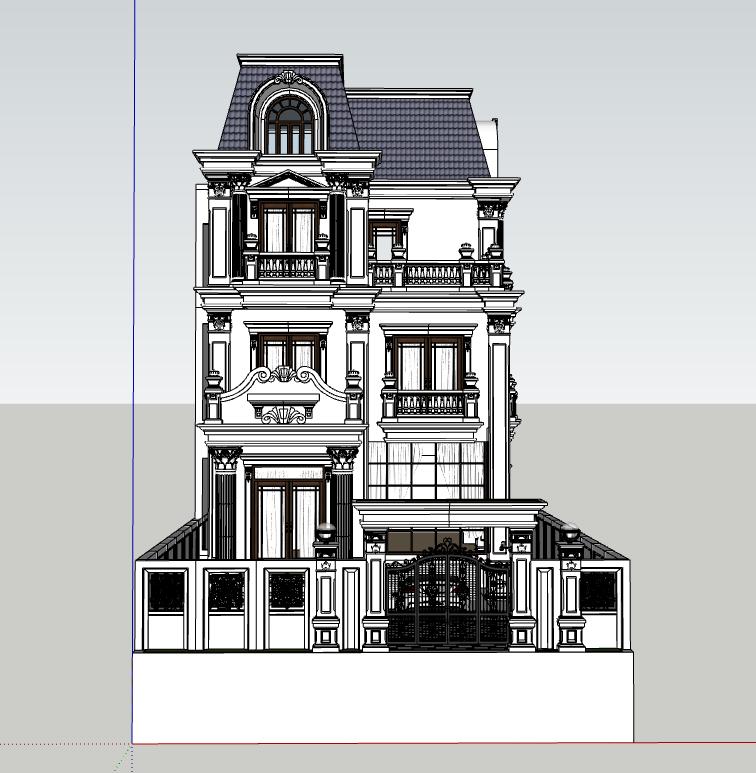Image resolution: width=756 pixels, height=773 pixels.
Task: Select the second-floor right balcony railing
Action: click(429, 404)
